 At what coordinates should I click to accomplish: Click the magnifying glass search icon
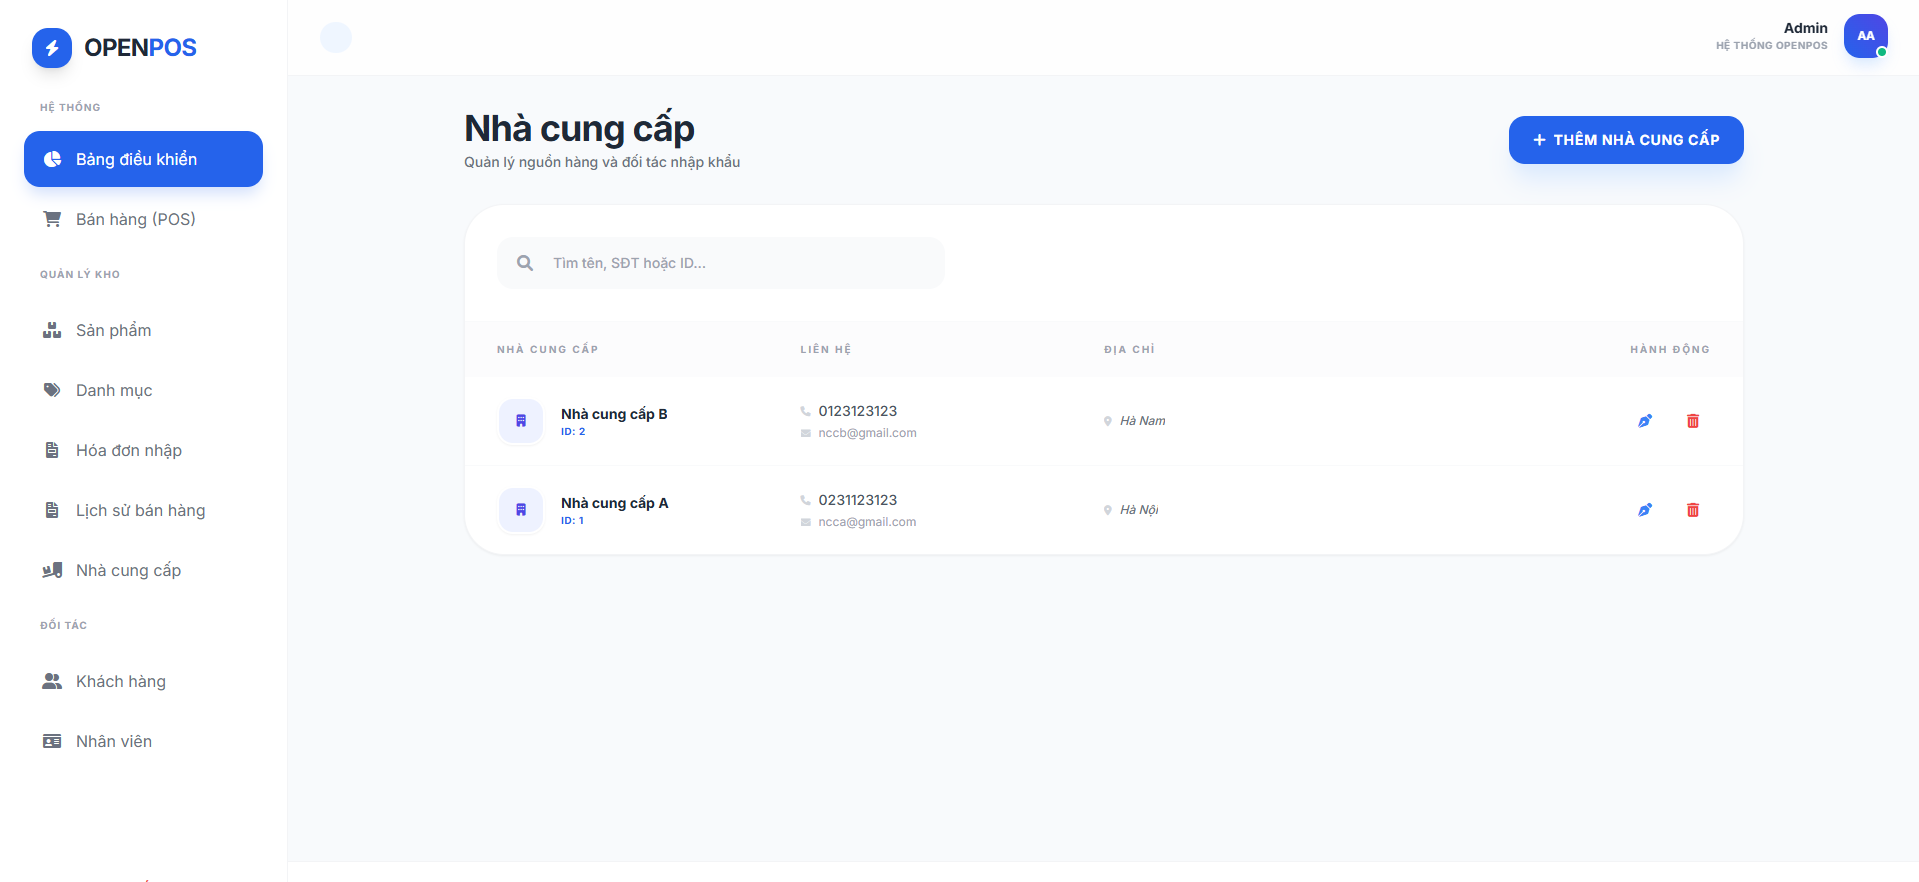coord(525,263)
